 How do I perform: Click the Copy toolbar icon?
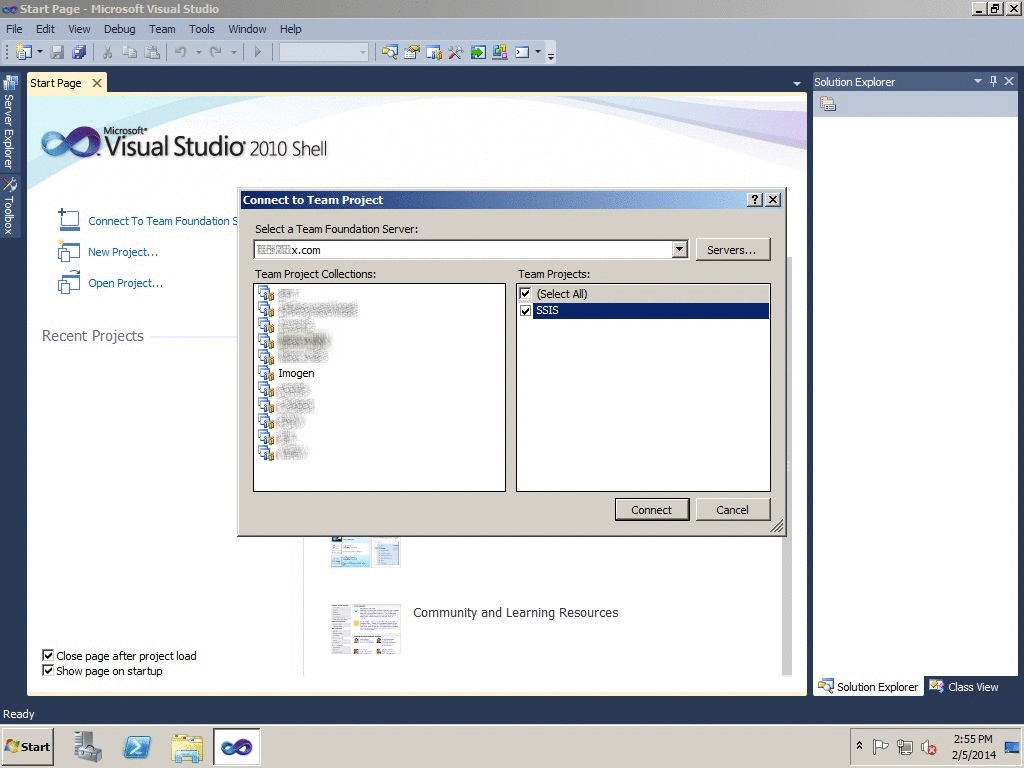(x=130, y=52)
